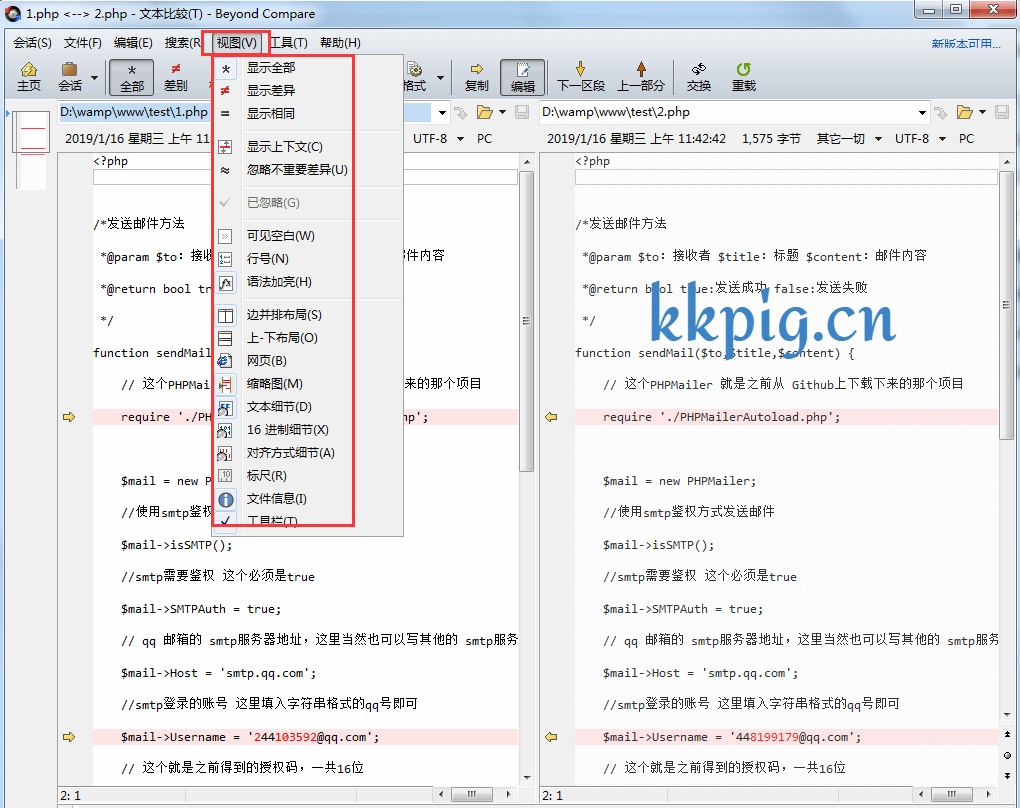The image size is (1020, 808).
Task: Select 显示相同 in the view menu
Action: [308, 113]
